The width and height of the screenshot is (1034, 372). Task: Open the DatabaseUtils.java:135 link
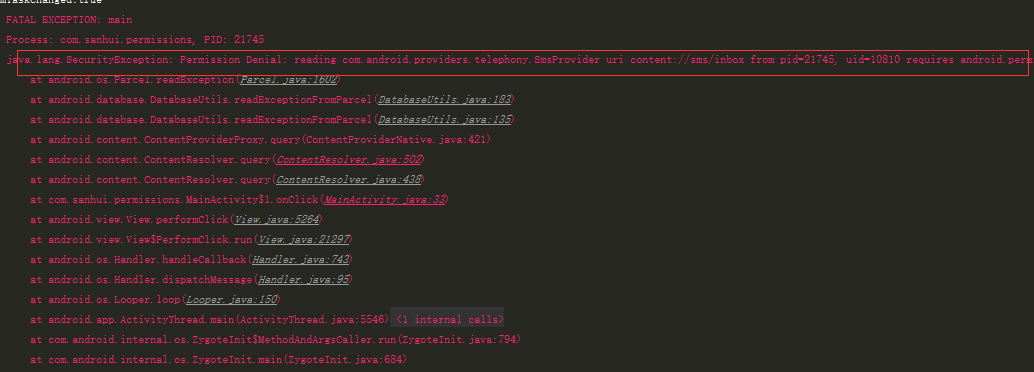pos(444,120)
